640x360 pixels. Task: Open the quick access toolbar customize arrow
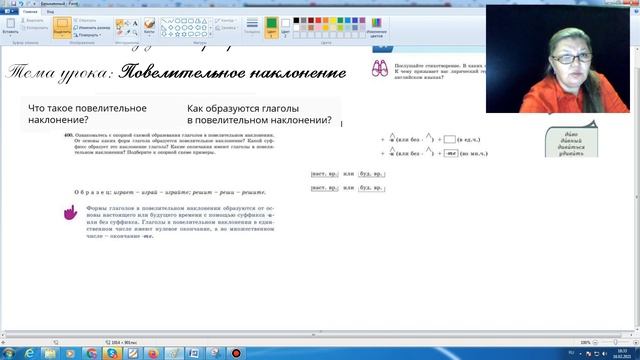pos(34,3)
